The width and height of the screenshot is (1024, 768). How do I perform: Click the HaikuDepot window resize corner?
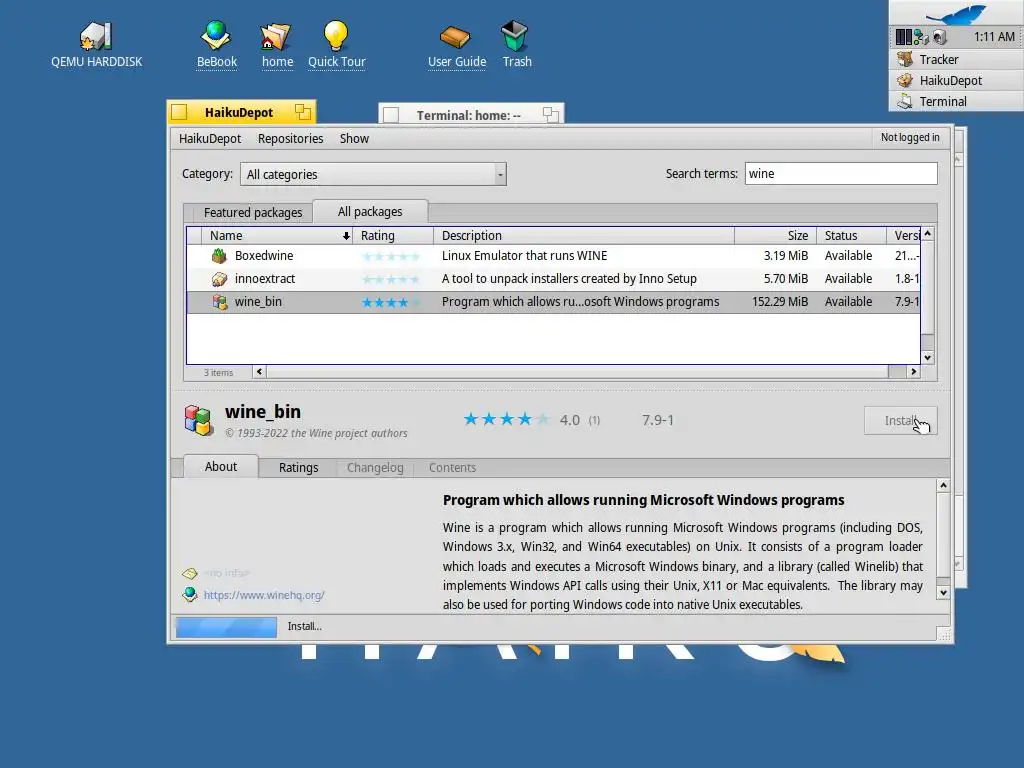tap(944, 635)
